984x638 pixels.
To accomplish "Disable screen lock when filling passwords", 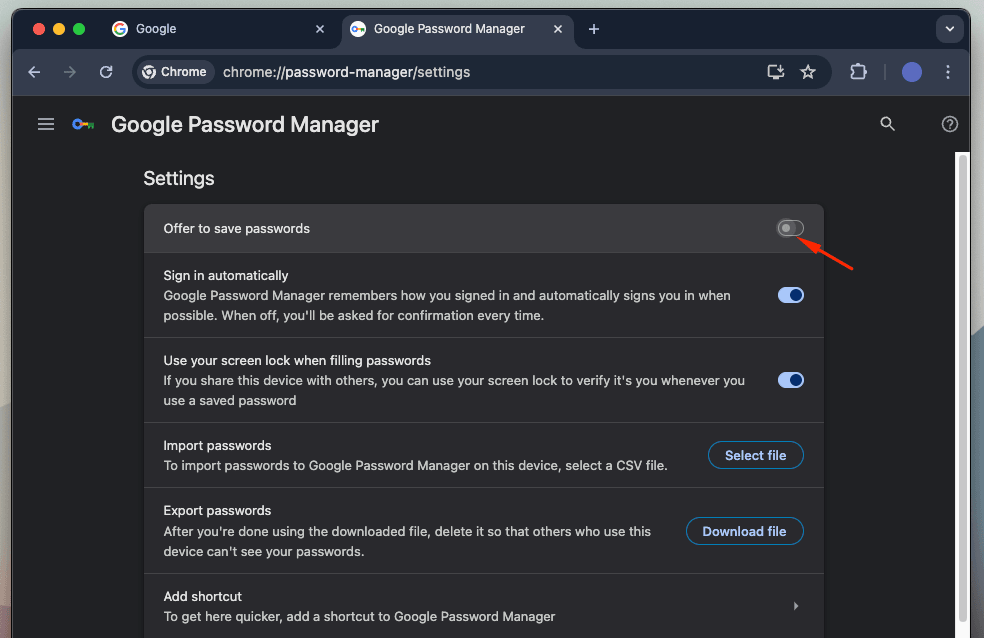I will pos(790,380).
